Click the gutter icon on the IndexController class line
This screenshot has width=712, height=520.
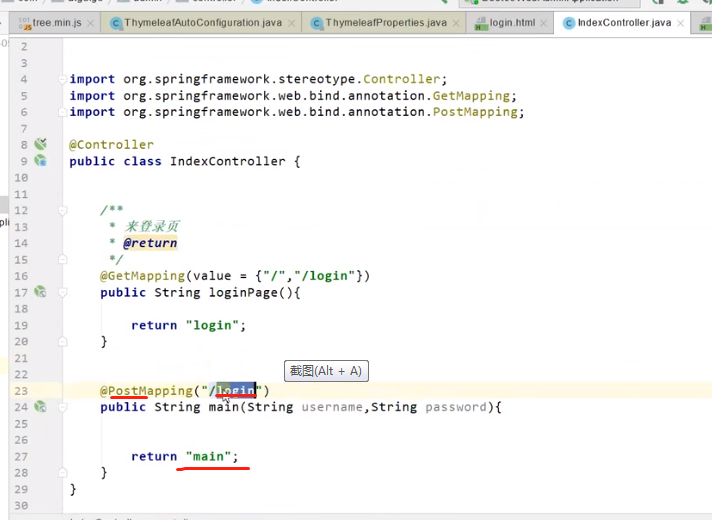(x=41, y=160)
